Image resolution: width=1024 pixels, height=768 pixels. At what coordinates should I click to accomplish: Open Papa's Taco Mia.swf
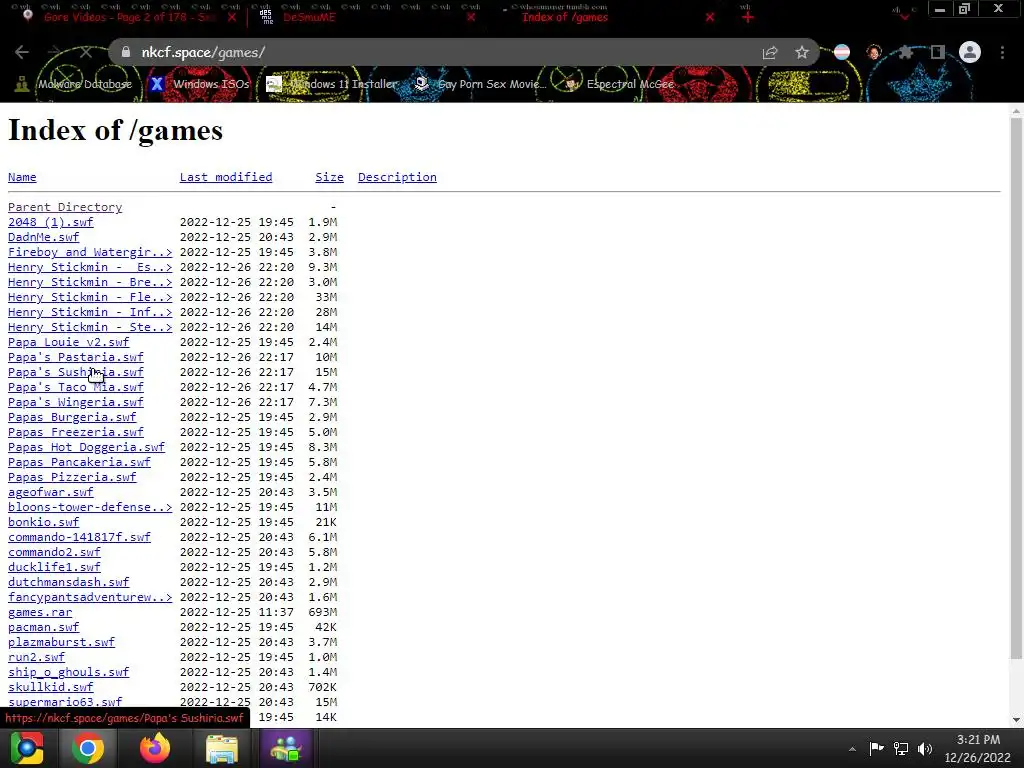pos(76,387)
